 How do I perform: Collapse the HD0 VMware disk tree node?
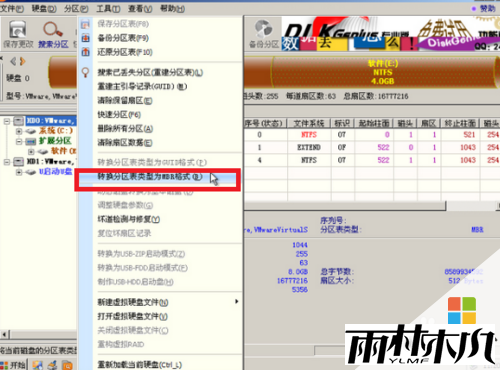coord(6,121)
